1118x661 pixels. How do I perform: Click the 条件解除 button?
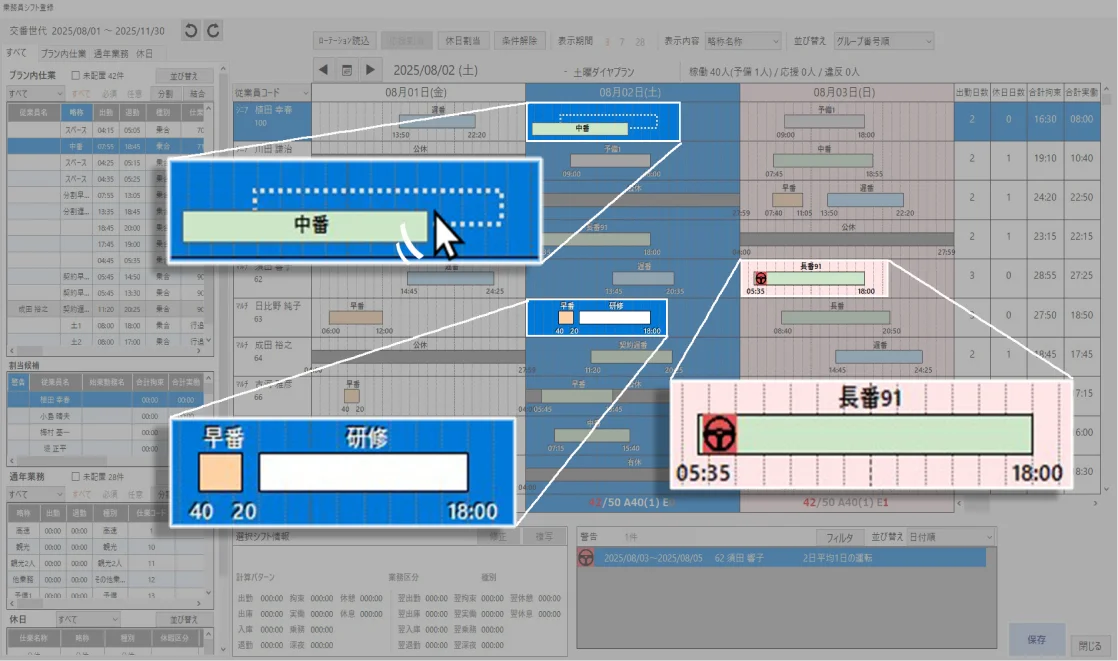pos(520,41)
